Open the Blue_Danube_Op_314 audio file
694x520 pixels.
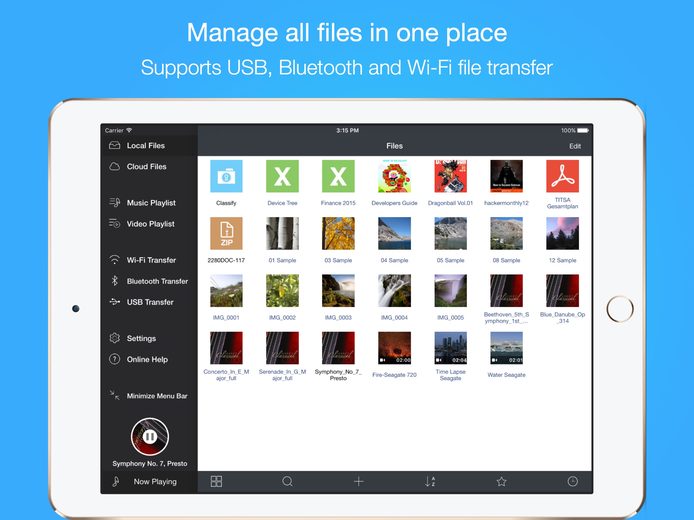563,291
